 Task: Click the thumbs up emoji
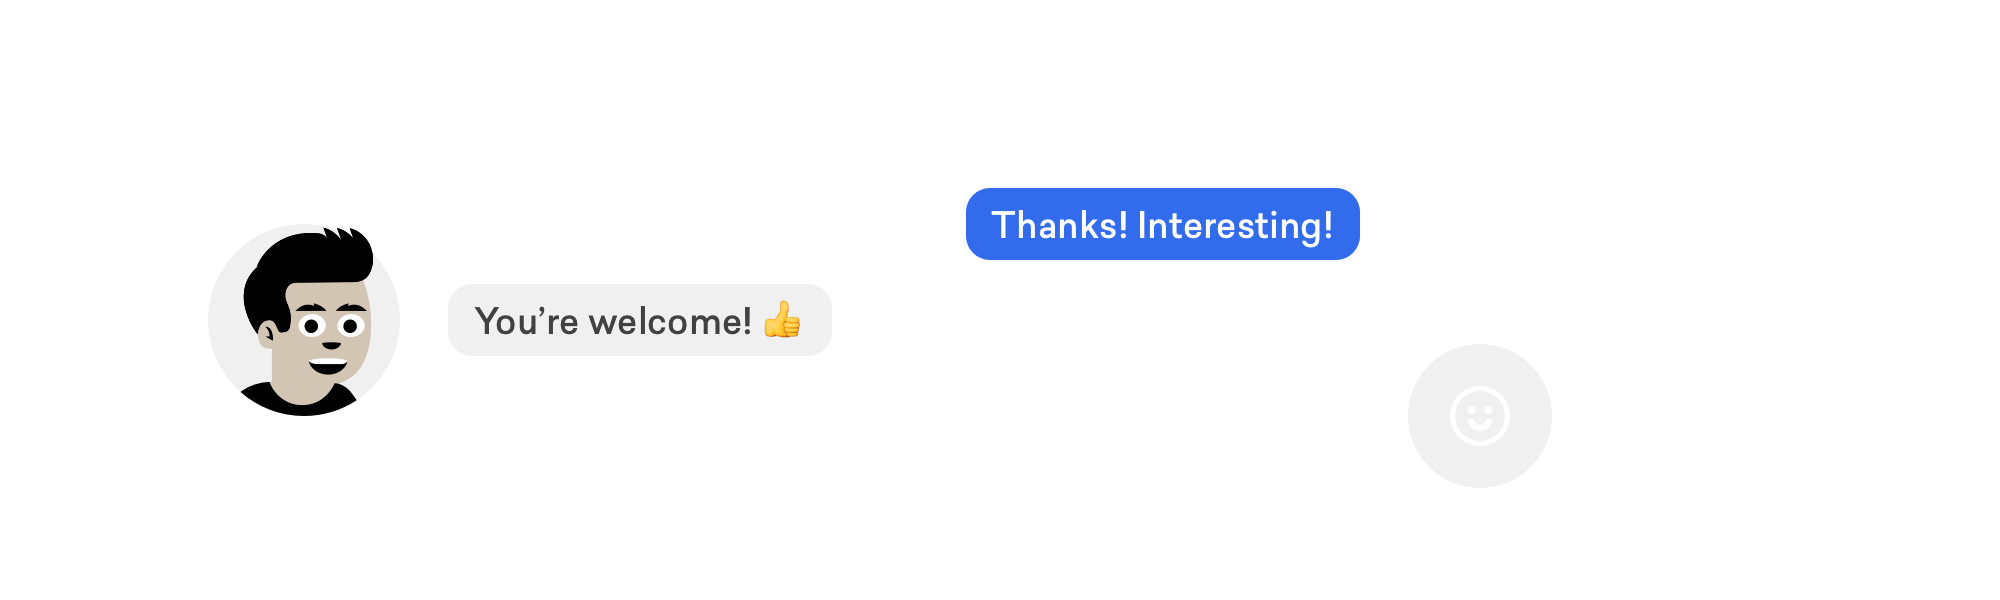click(782, 320)
